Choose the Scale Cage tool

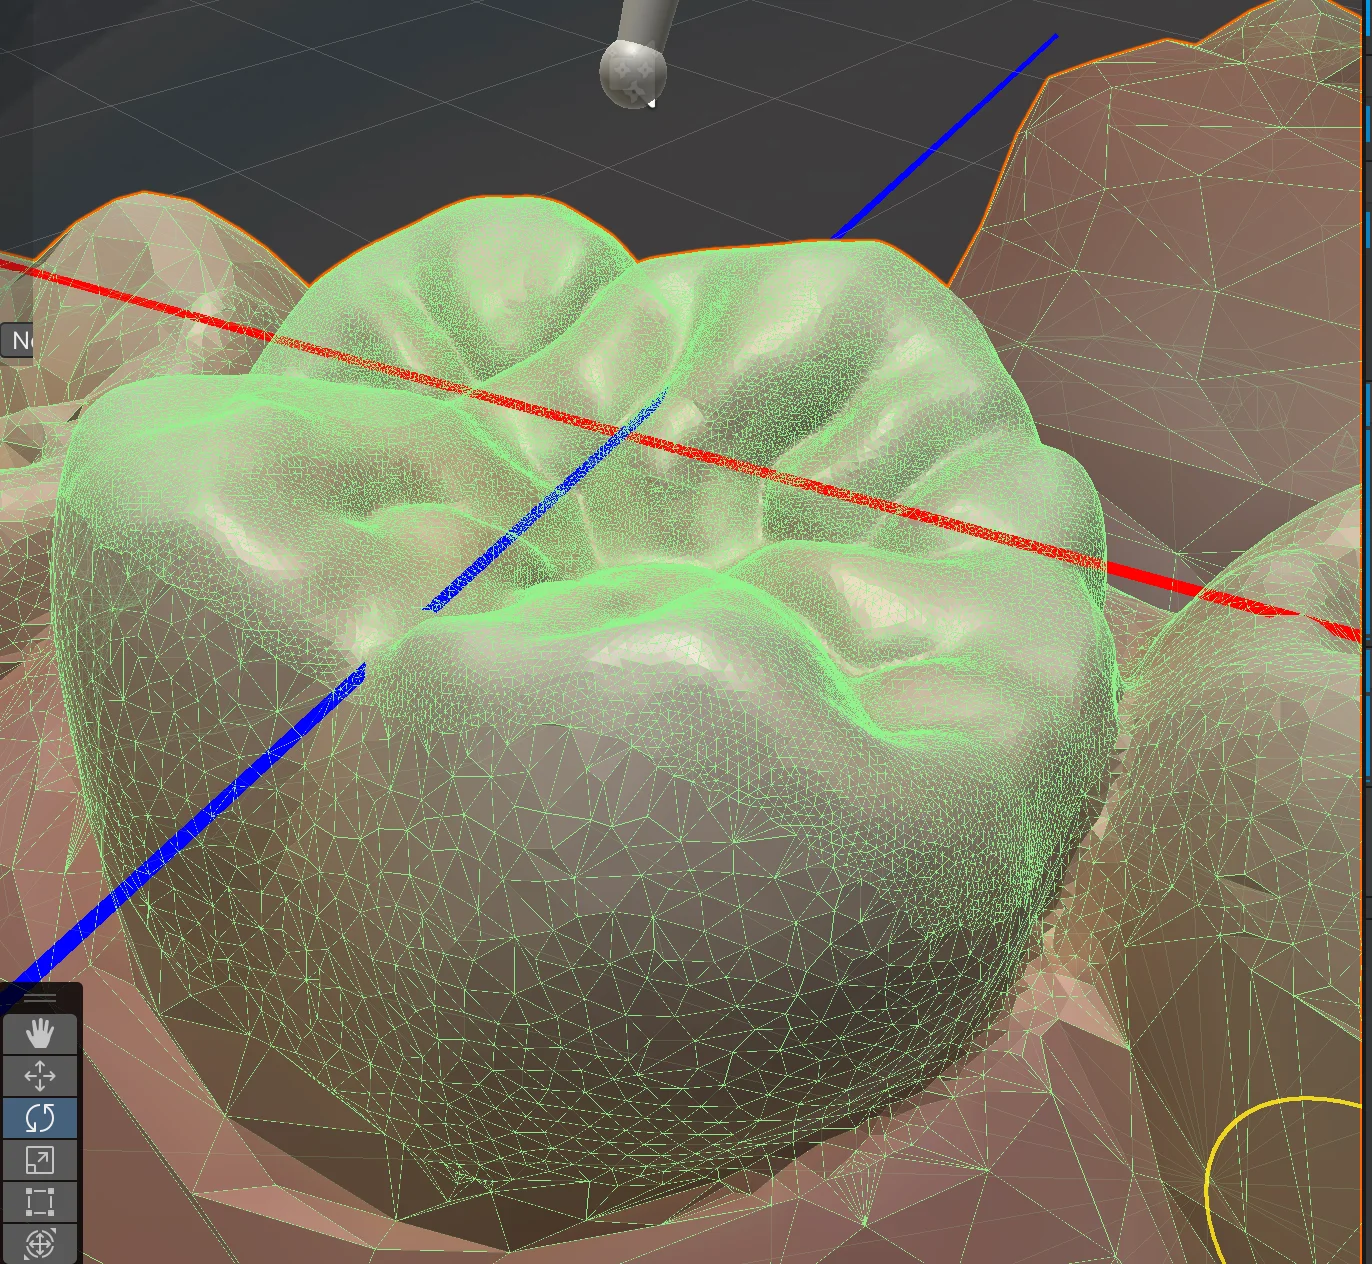[39, 1202]
